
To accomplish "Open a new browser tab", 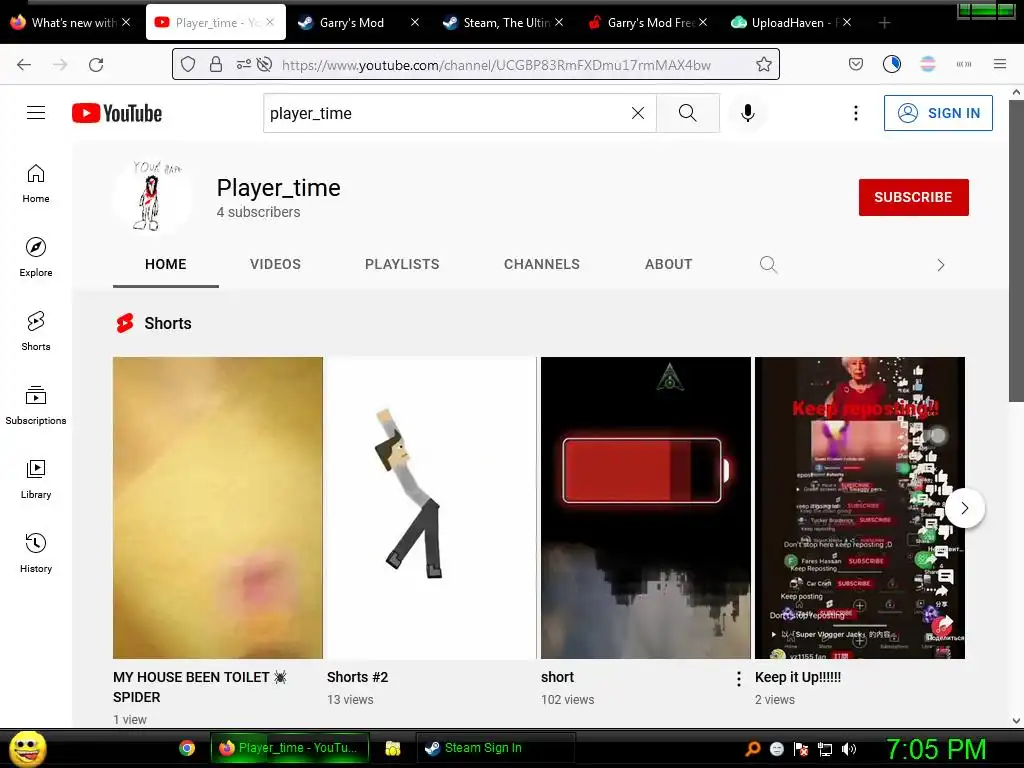I will click(x=884, y=23).
